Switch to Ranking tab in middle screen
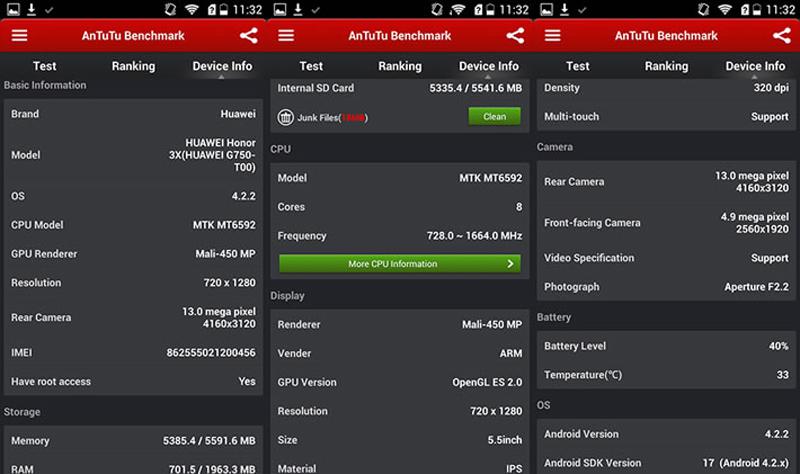 [400, 66]
